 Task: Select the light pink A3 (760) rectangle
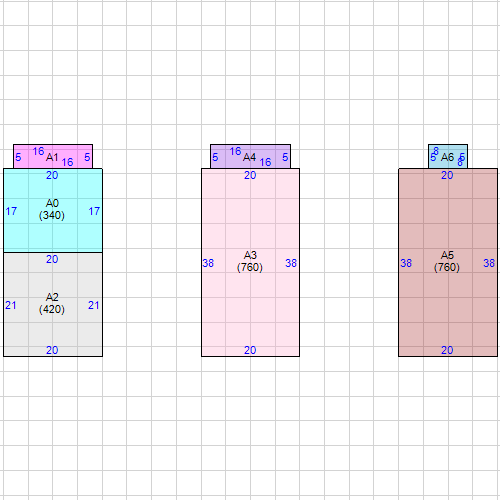pos(250,262)
